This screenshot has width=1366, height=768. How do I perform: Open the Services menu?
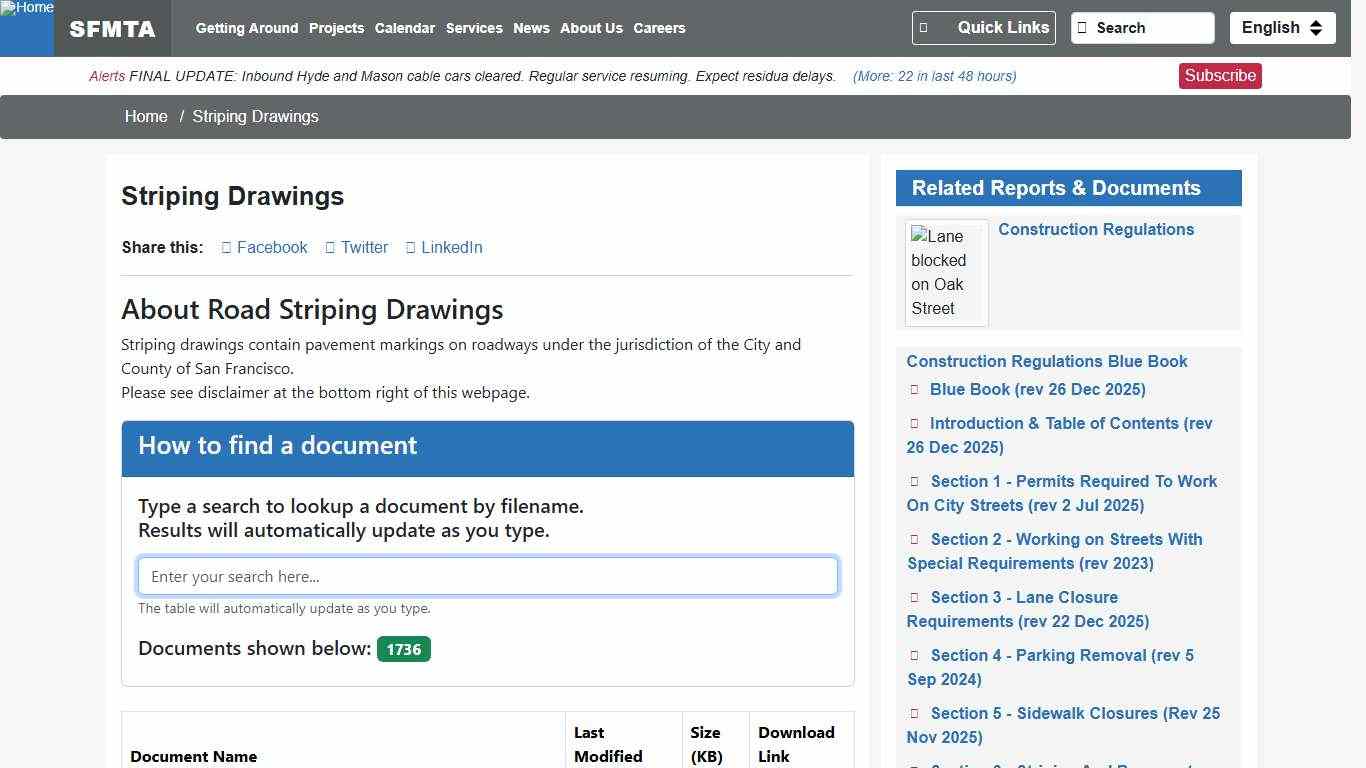(x=474, y=28)
